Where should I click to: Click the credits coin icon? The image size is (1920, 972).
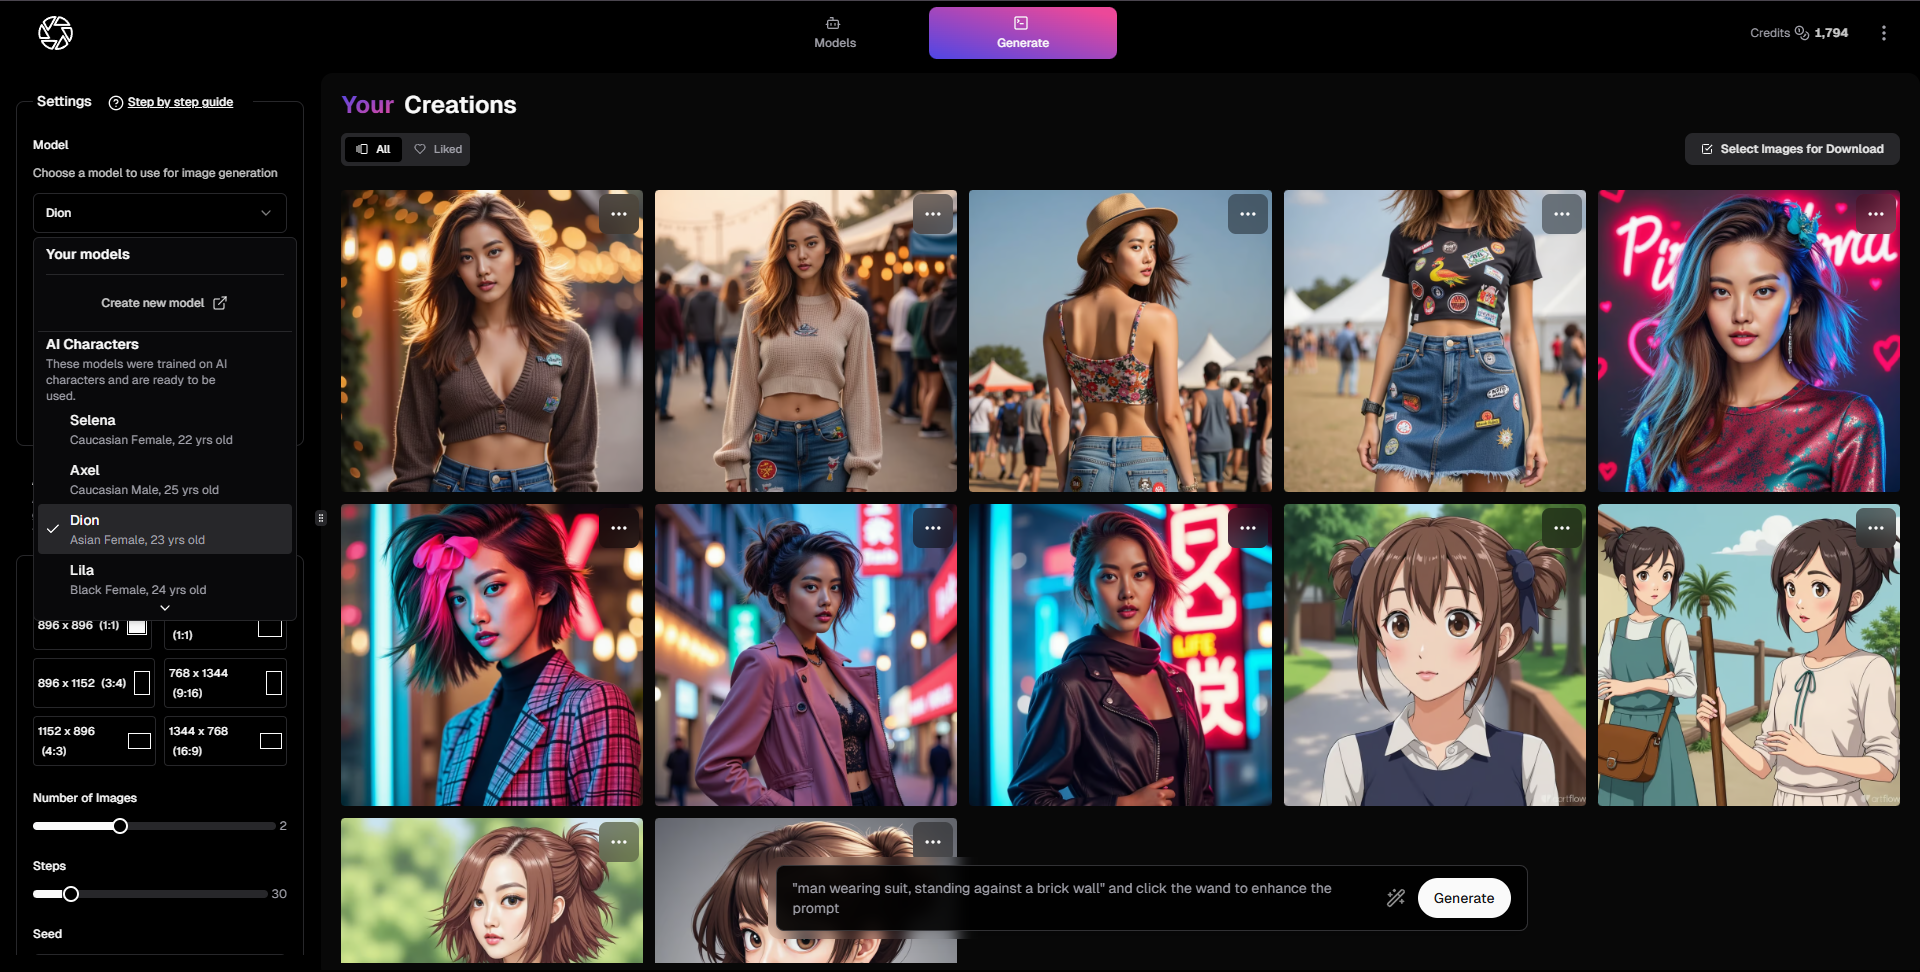tap(1802, 32)
